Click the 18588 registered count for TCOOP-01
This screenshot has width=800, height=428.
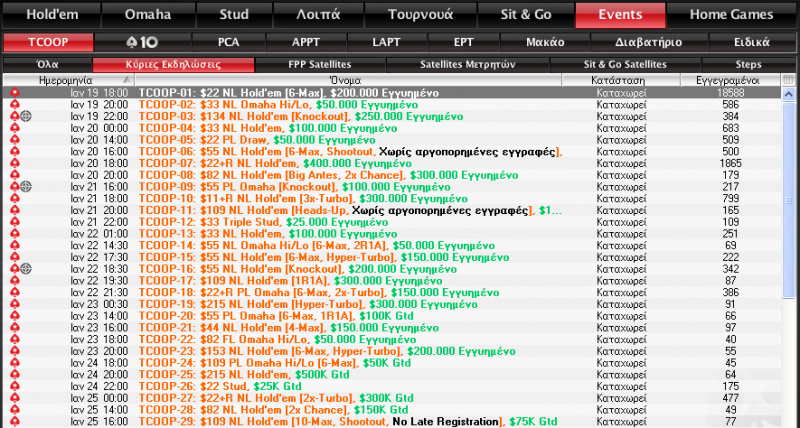click(x=730, y=93)
